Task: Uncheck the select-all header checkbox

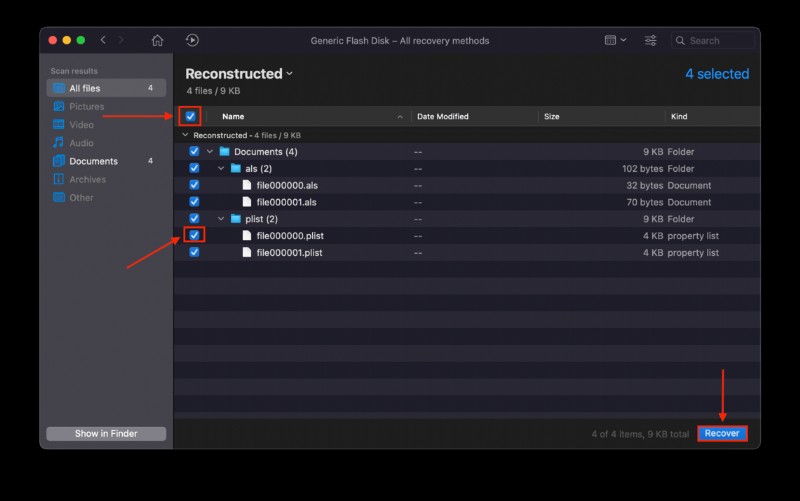Action: (190, 117)
